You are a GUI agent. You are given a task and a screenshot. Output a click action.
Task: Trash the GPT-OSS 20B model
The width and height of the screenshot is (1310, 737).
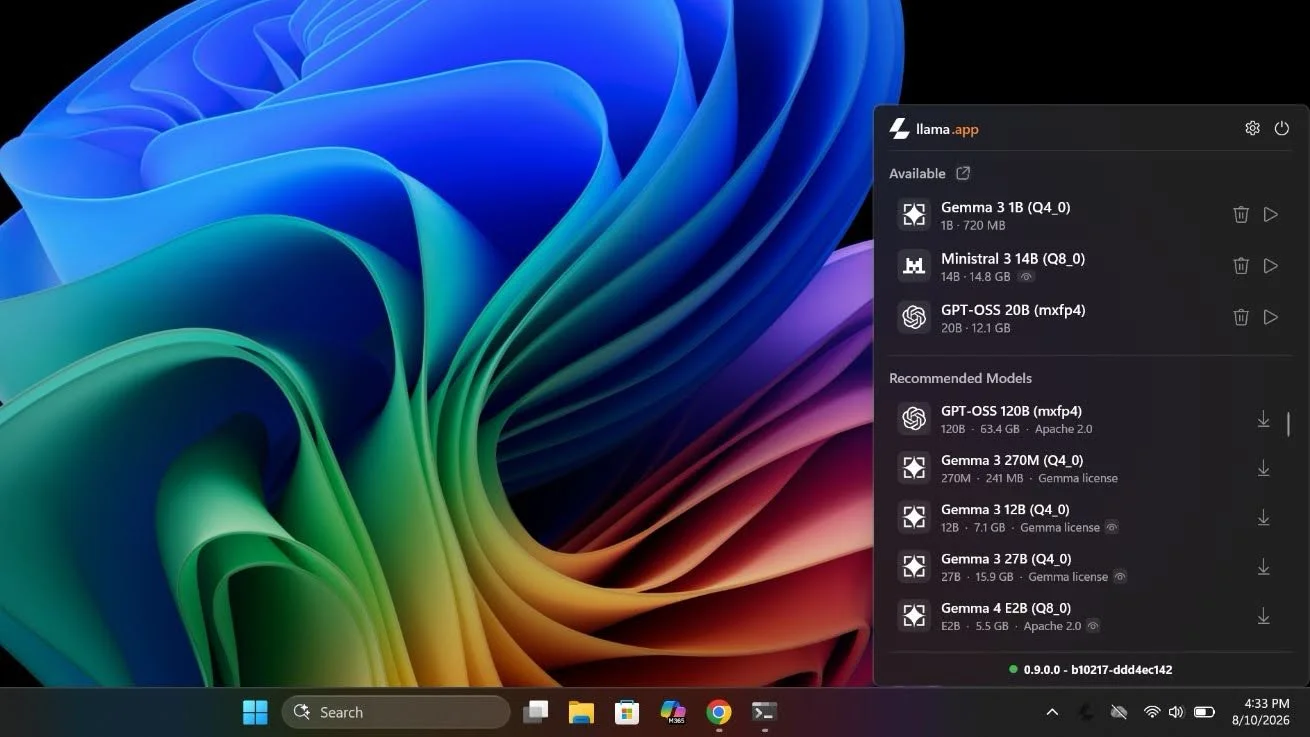[x=1240, y=317]
